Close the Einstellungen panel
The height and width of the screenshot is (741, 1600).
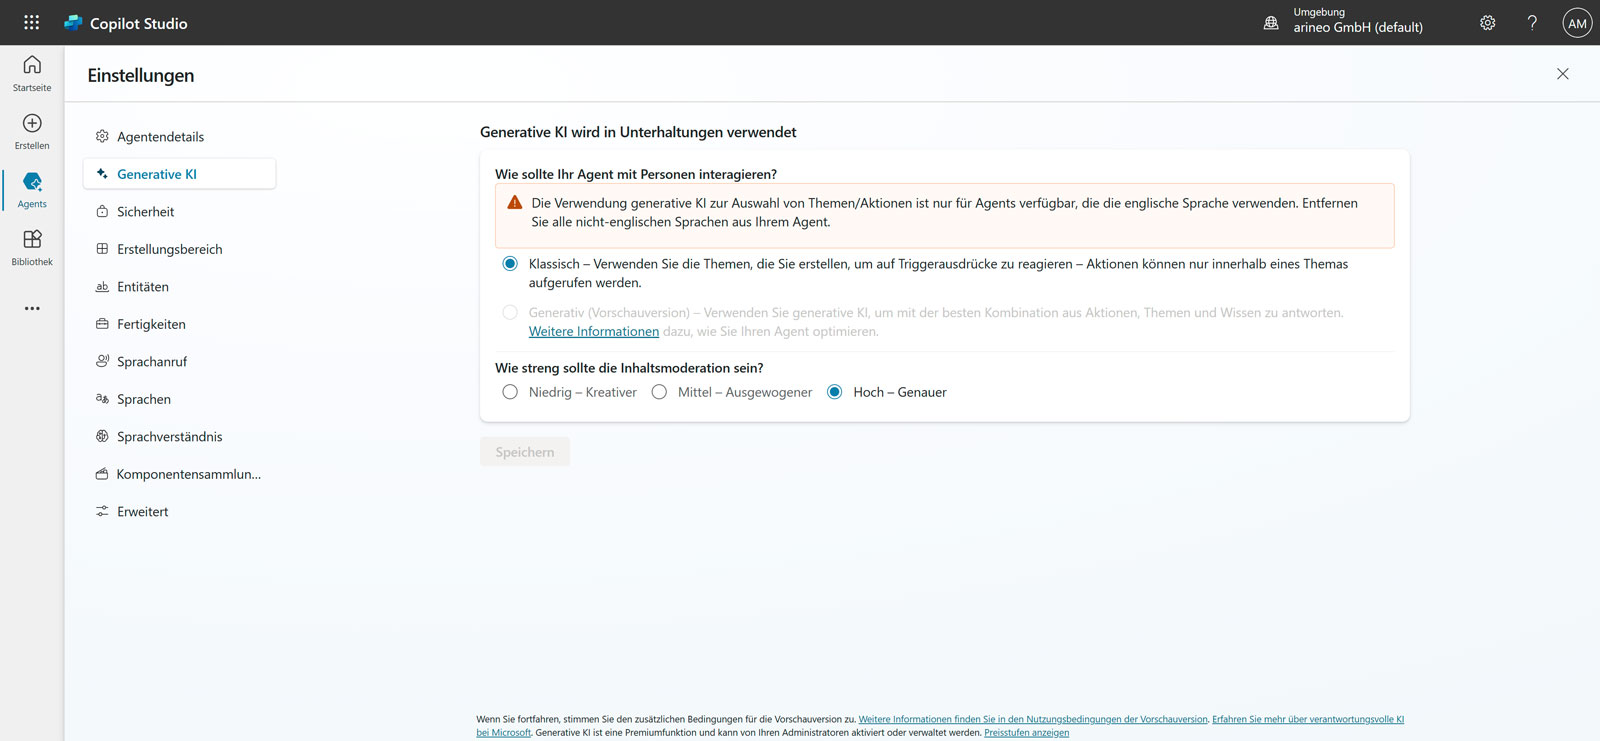click(1562, 74)
